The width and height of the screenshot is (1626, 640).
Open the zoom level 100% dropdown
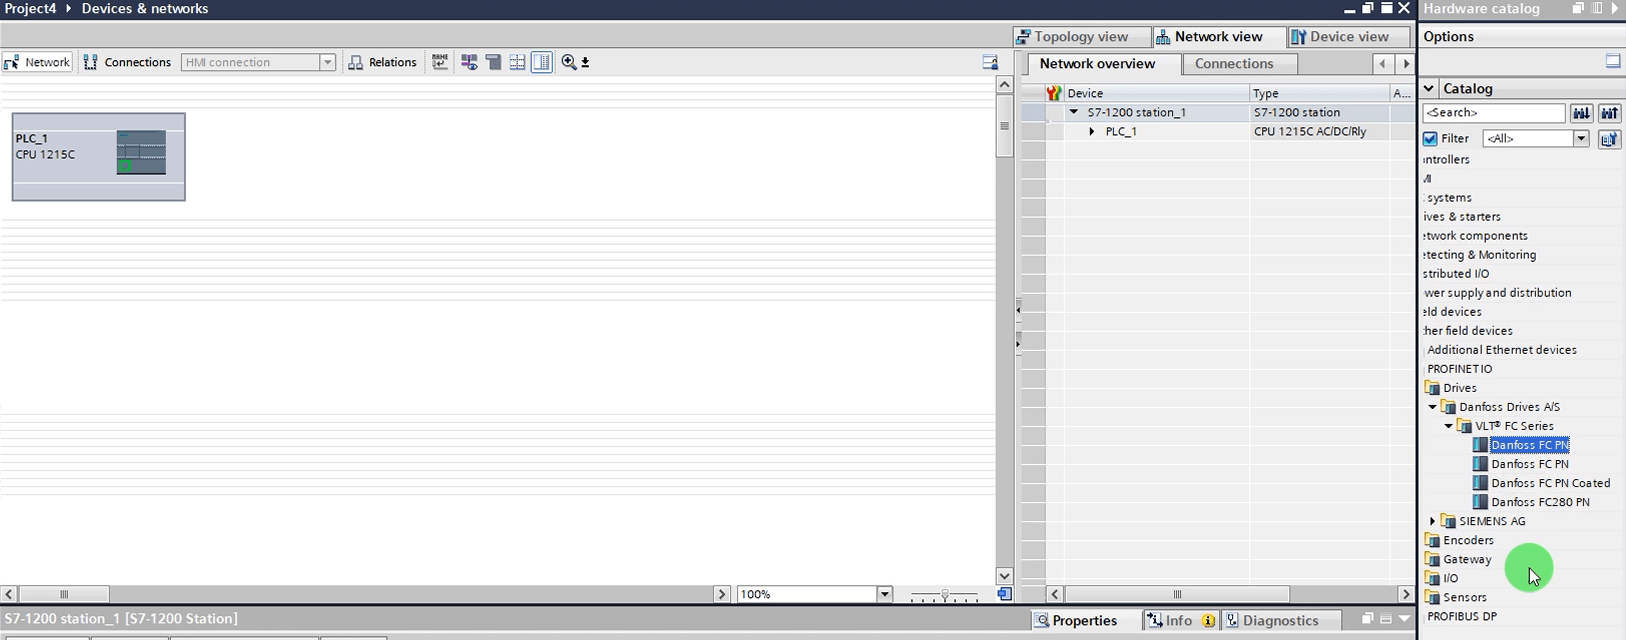[x=884, y=594]
